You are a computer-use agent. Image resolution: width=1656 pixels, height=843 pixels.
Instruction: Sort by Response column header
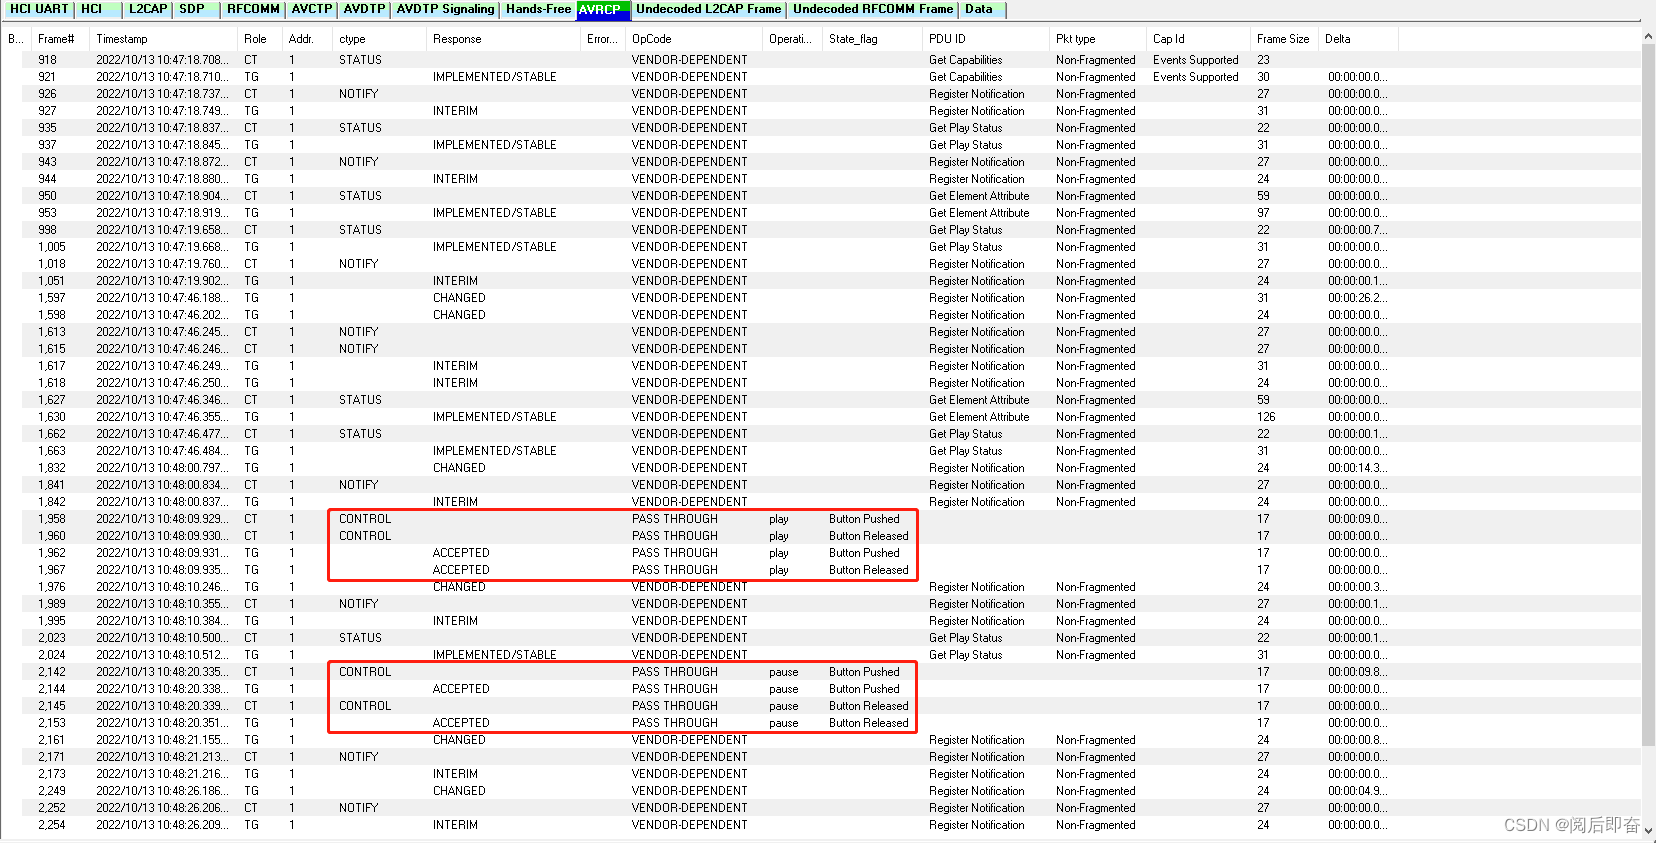click(503, 39)
